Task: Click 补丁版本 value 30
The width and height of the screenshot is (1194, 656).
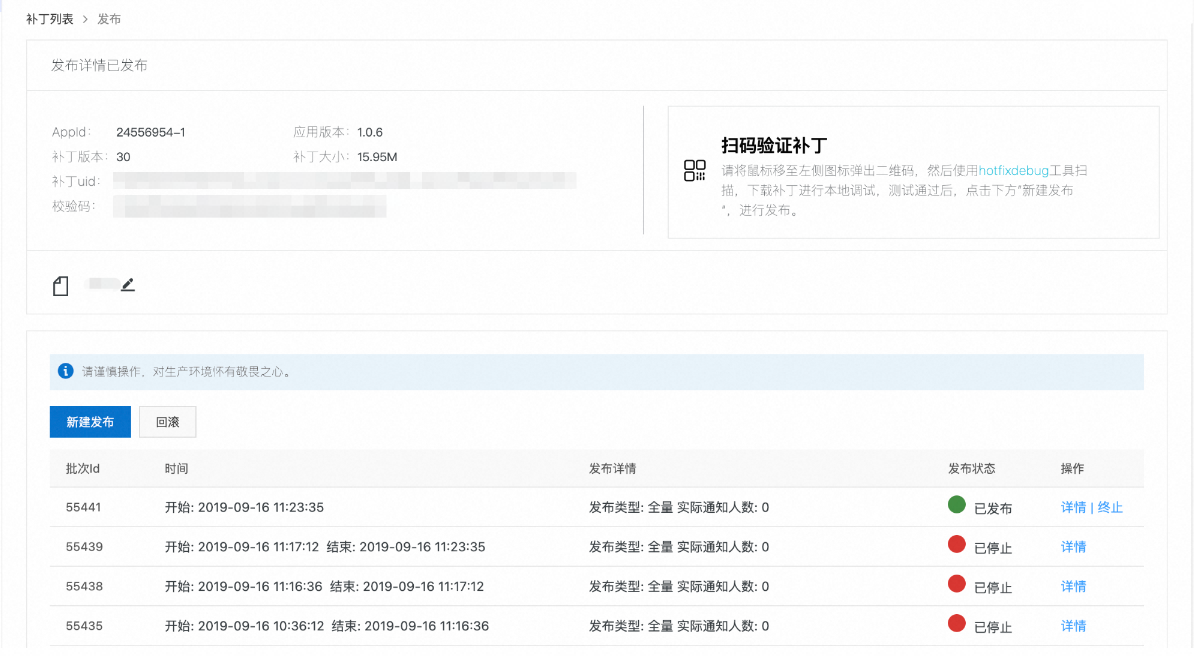Action: point(123,157)
